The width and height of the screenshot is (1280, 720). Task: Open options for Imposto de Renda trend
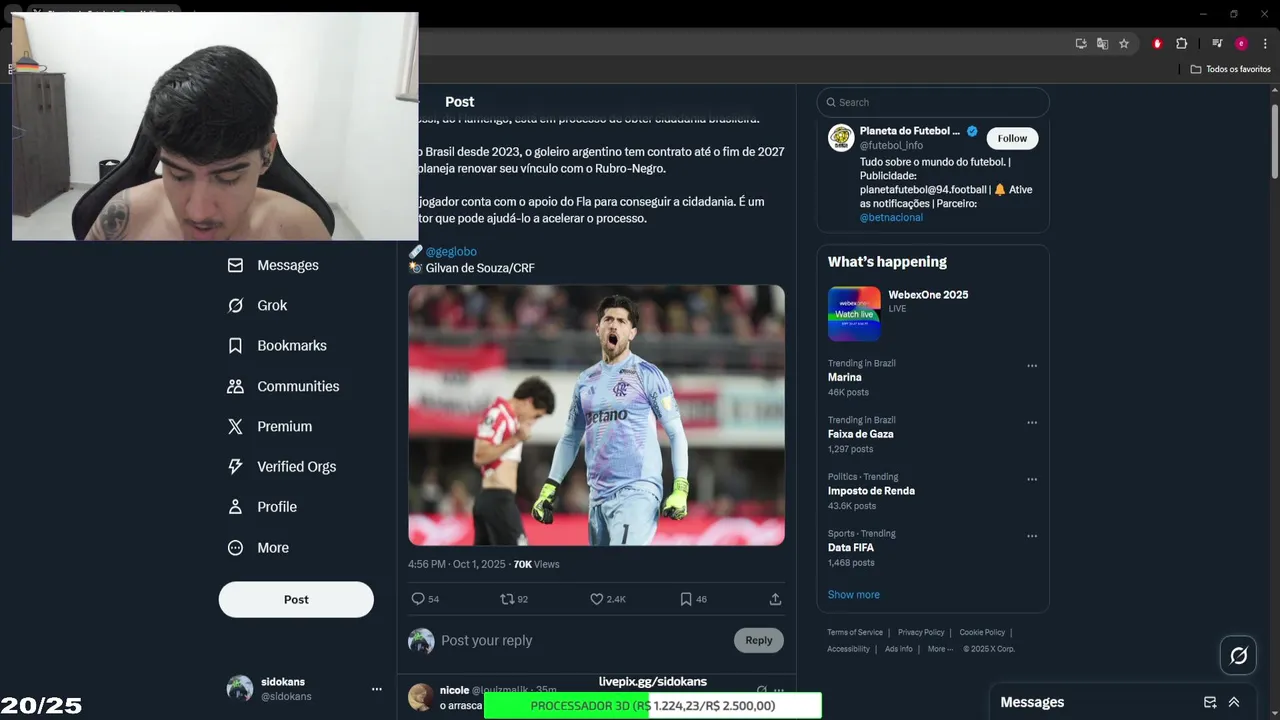coord(1032,479)
